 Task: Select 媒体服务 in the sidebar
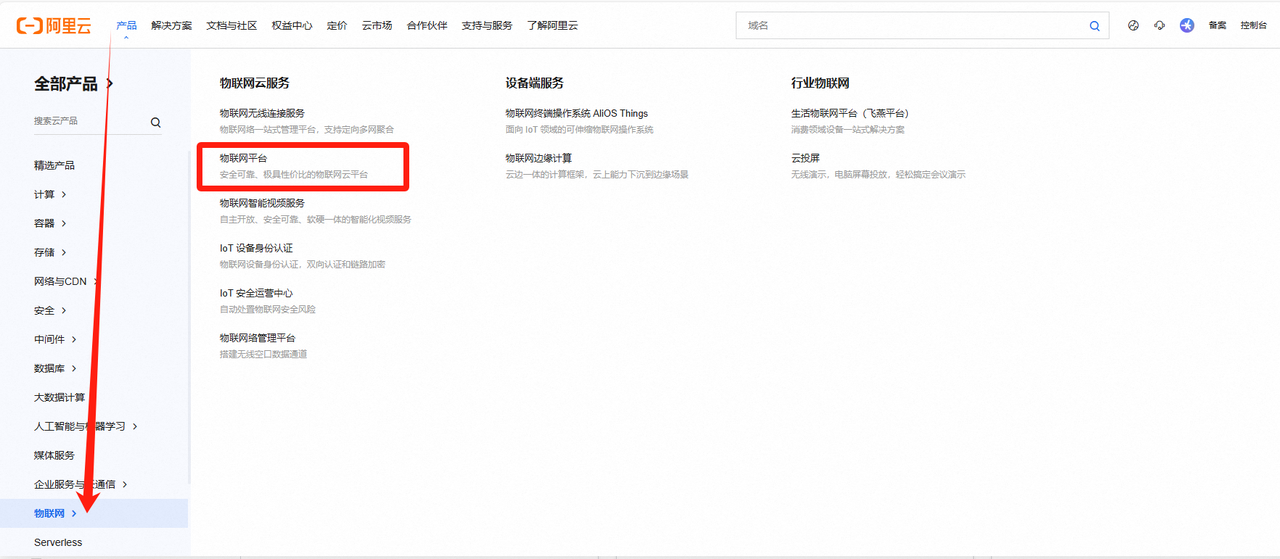click(54, 455)
